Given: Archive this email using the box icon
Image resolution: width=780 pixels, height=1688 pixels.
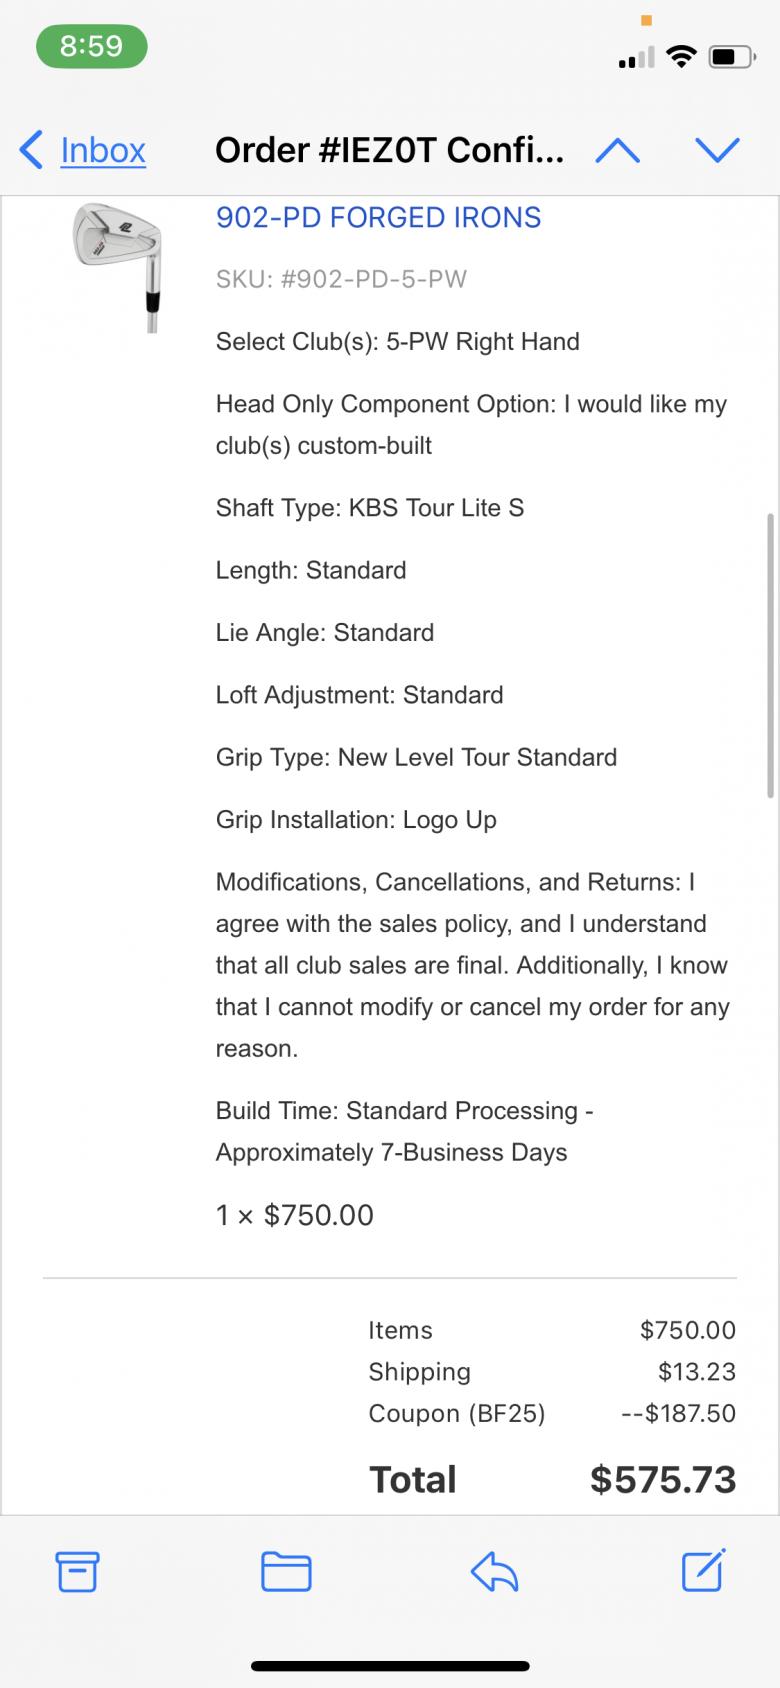Looking at the screenshot, I should click(x=77, y=1571).
